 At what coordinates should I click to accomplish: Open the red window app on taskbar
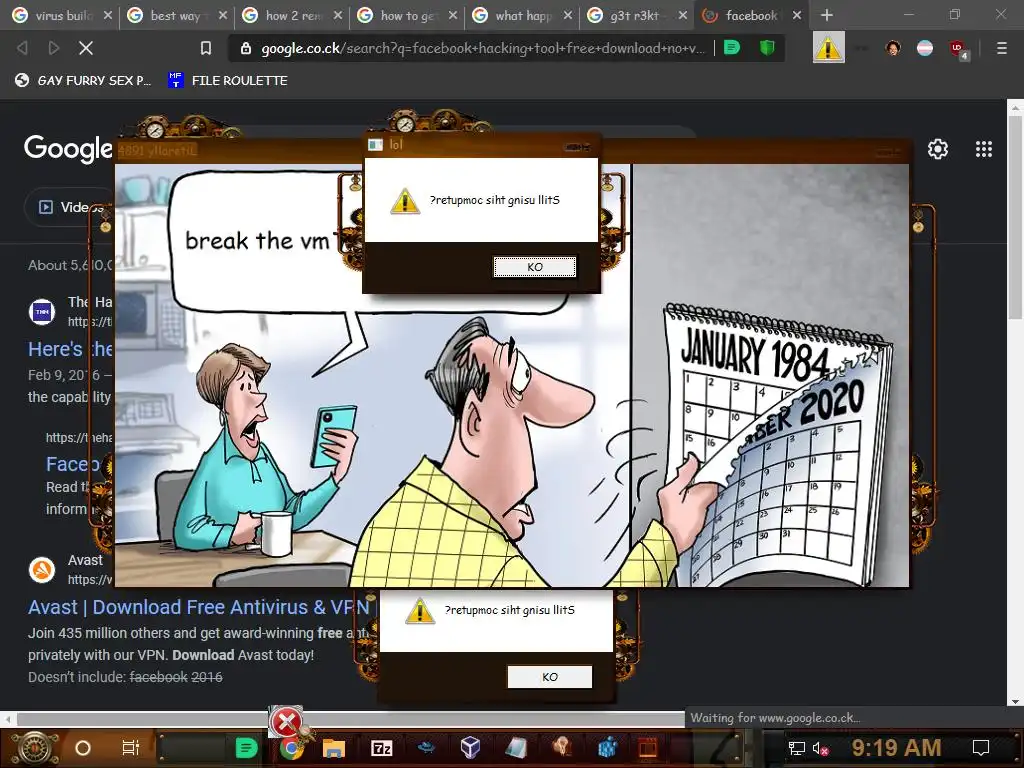click(648, 748)
